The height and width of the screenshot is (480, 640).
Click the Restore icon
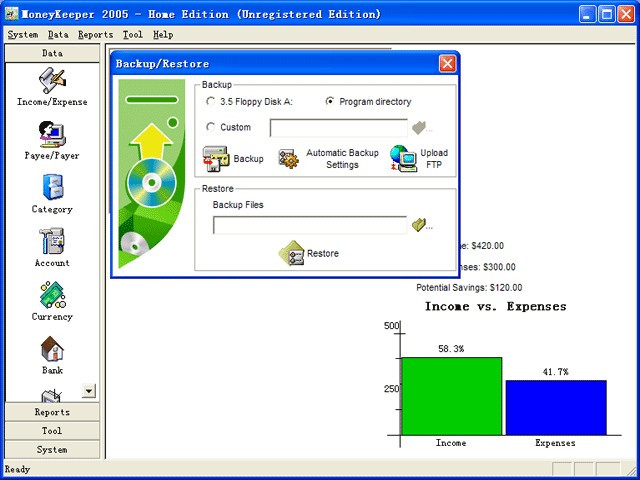tap(291, 253)
